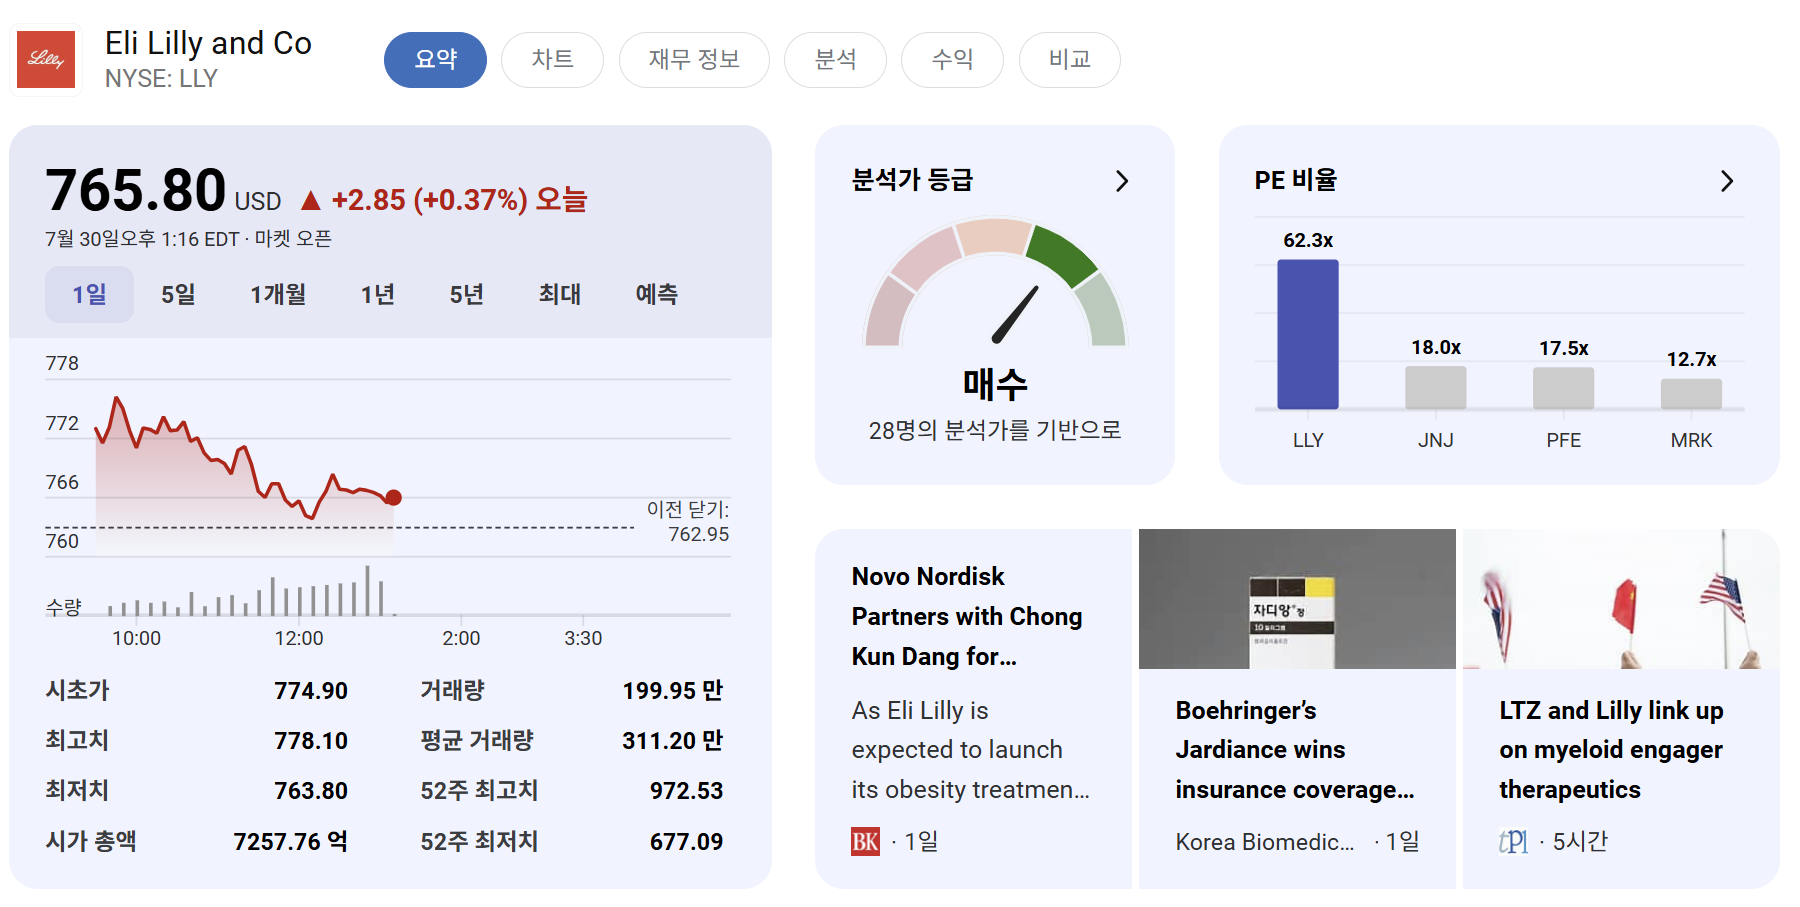Pick the 5년 chart range
This screenshot has height=907, width=1800.
[x=466, y=294]
